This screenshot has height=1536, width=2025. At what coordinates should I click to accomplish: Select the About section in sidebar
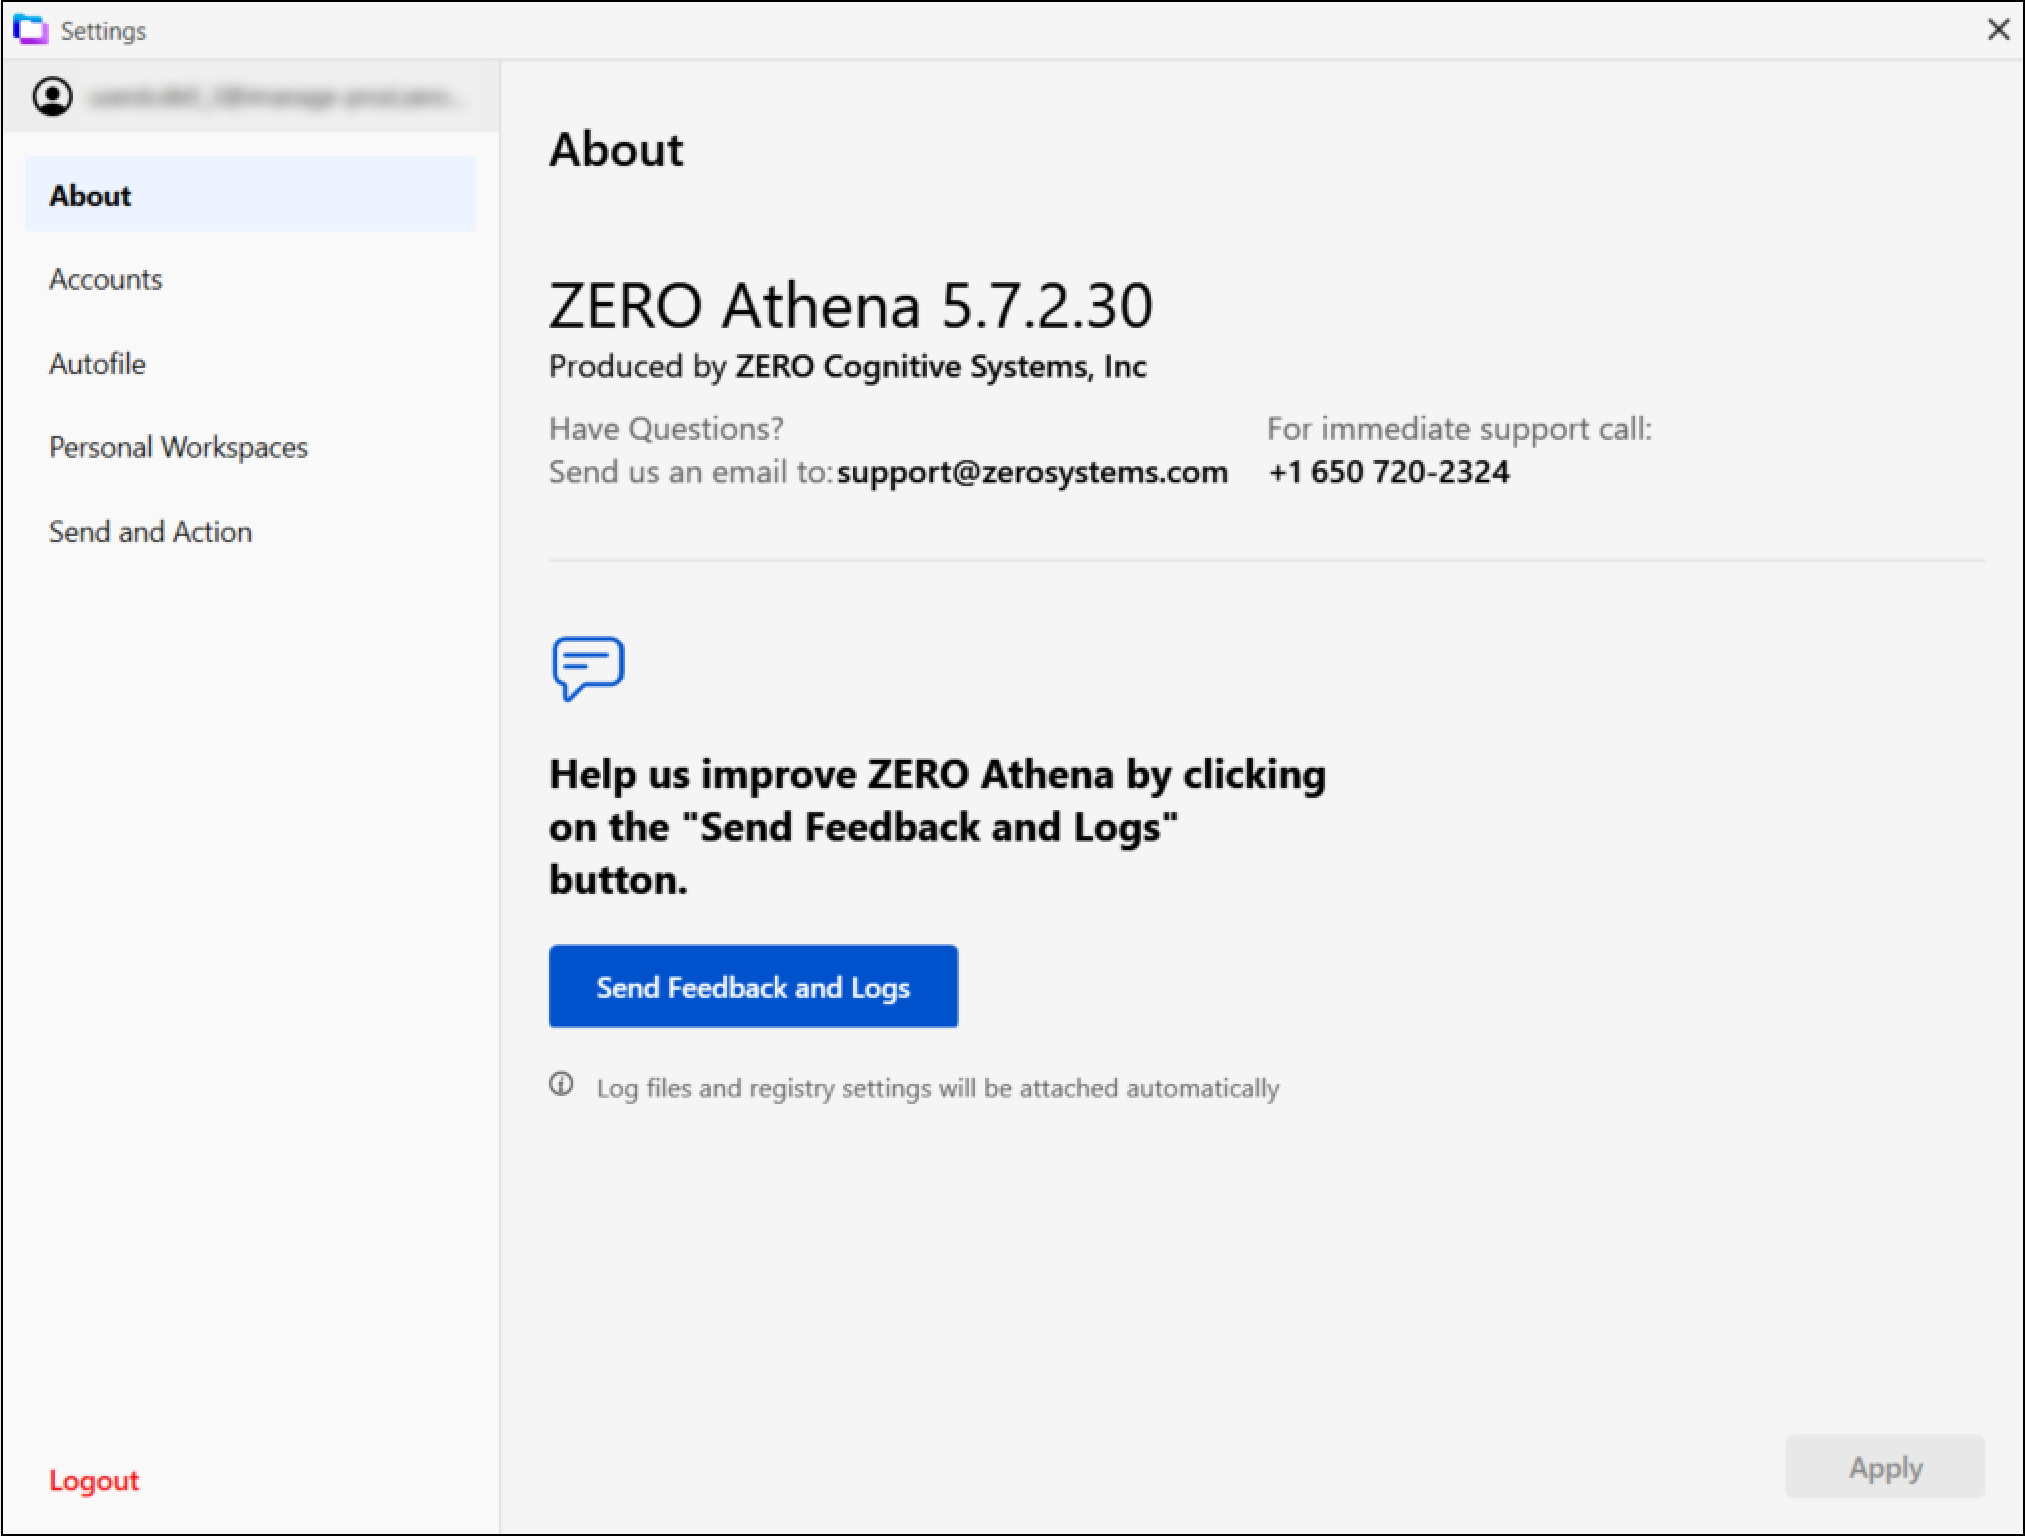250,195
